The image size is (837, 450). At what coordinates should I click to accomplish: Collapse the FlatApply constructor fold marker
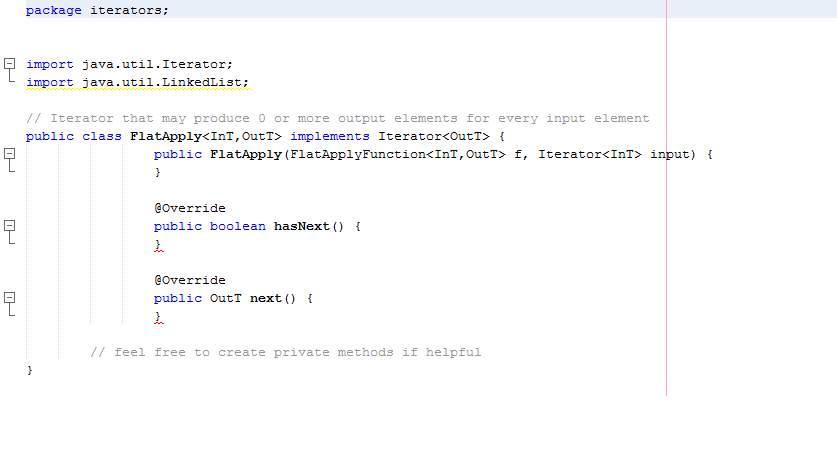(x=10, y=154)
